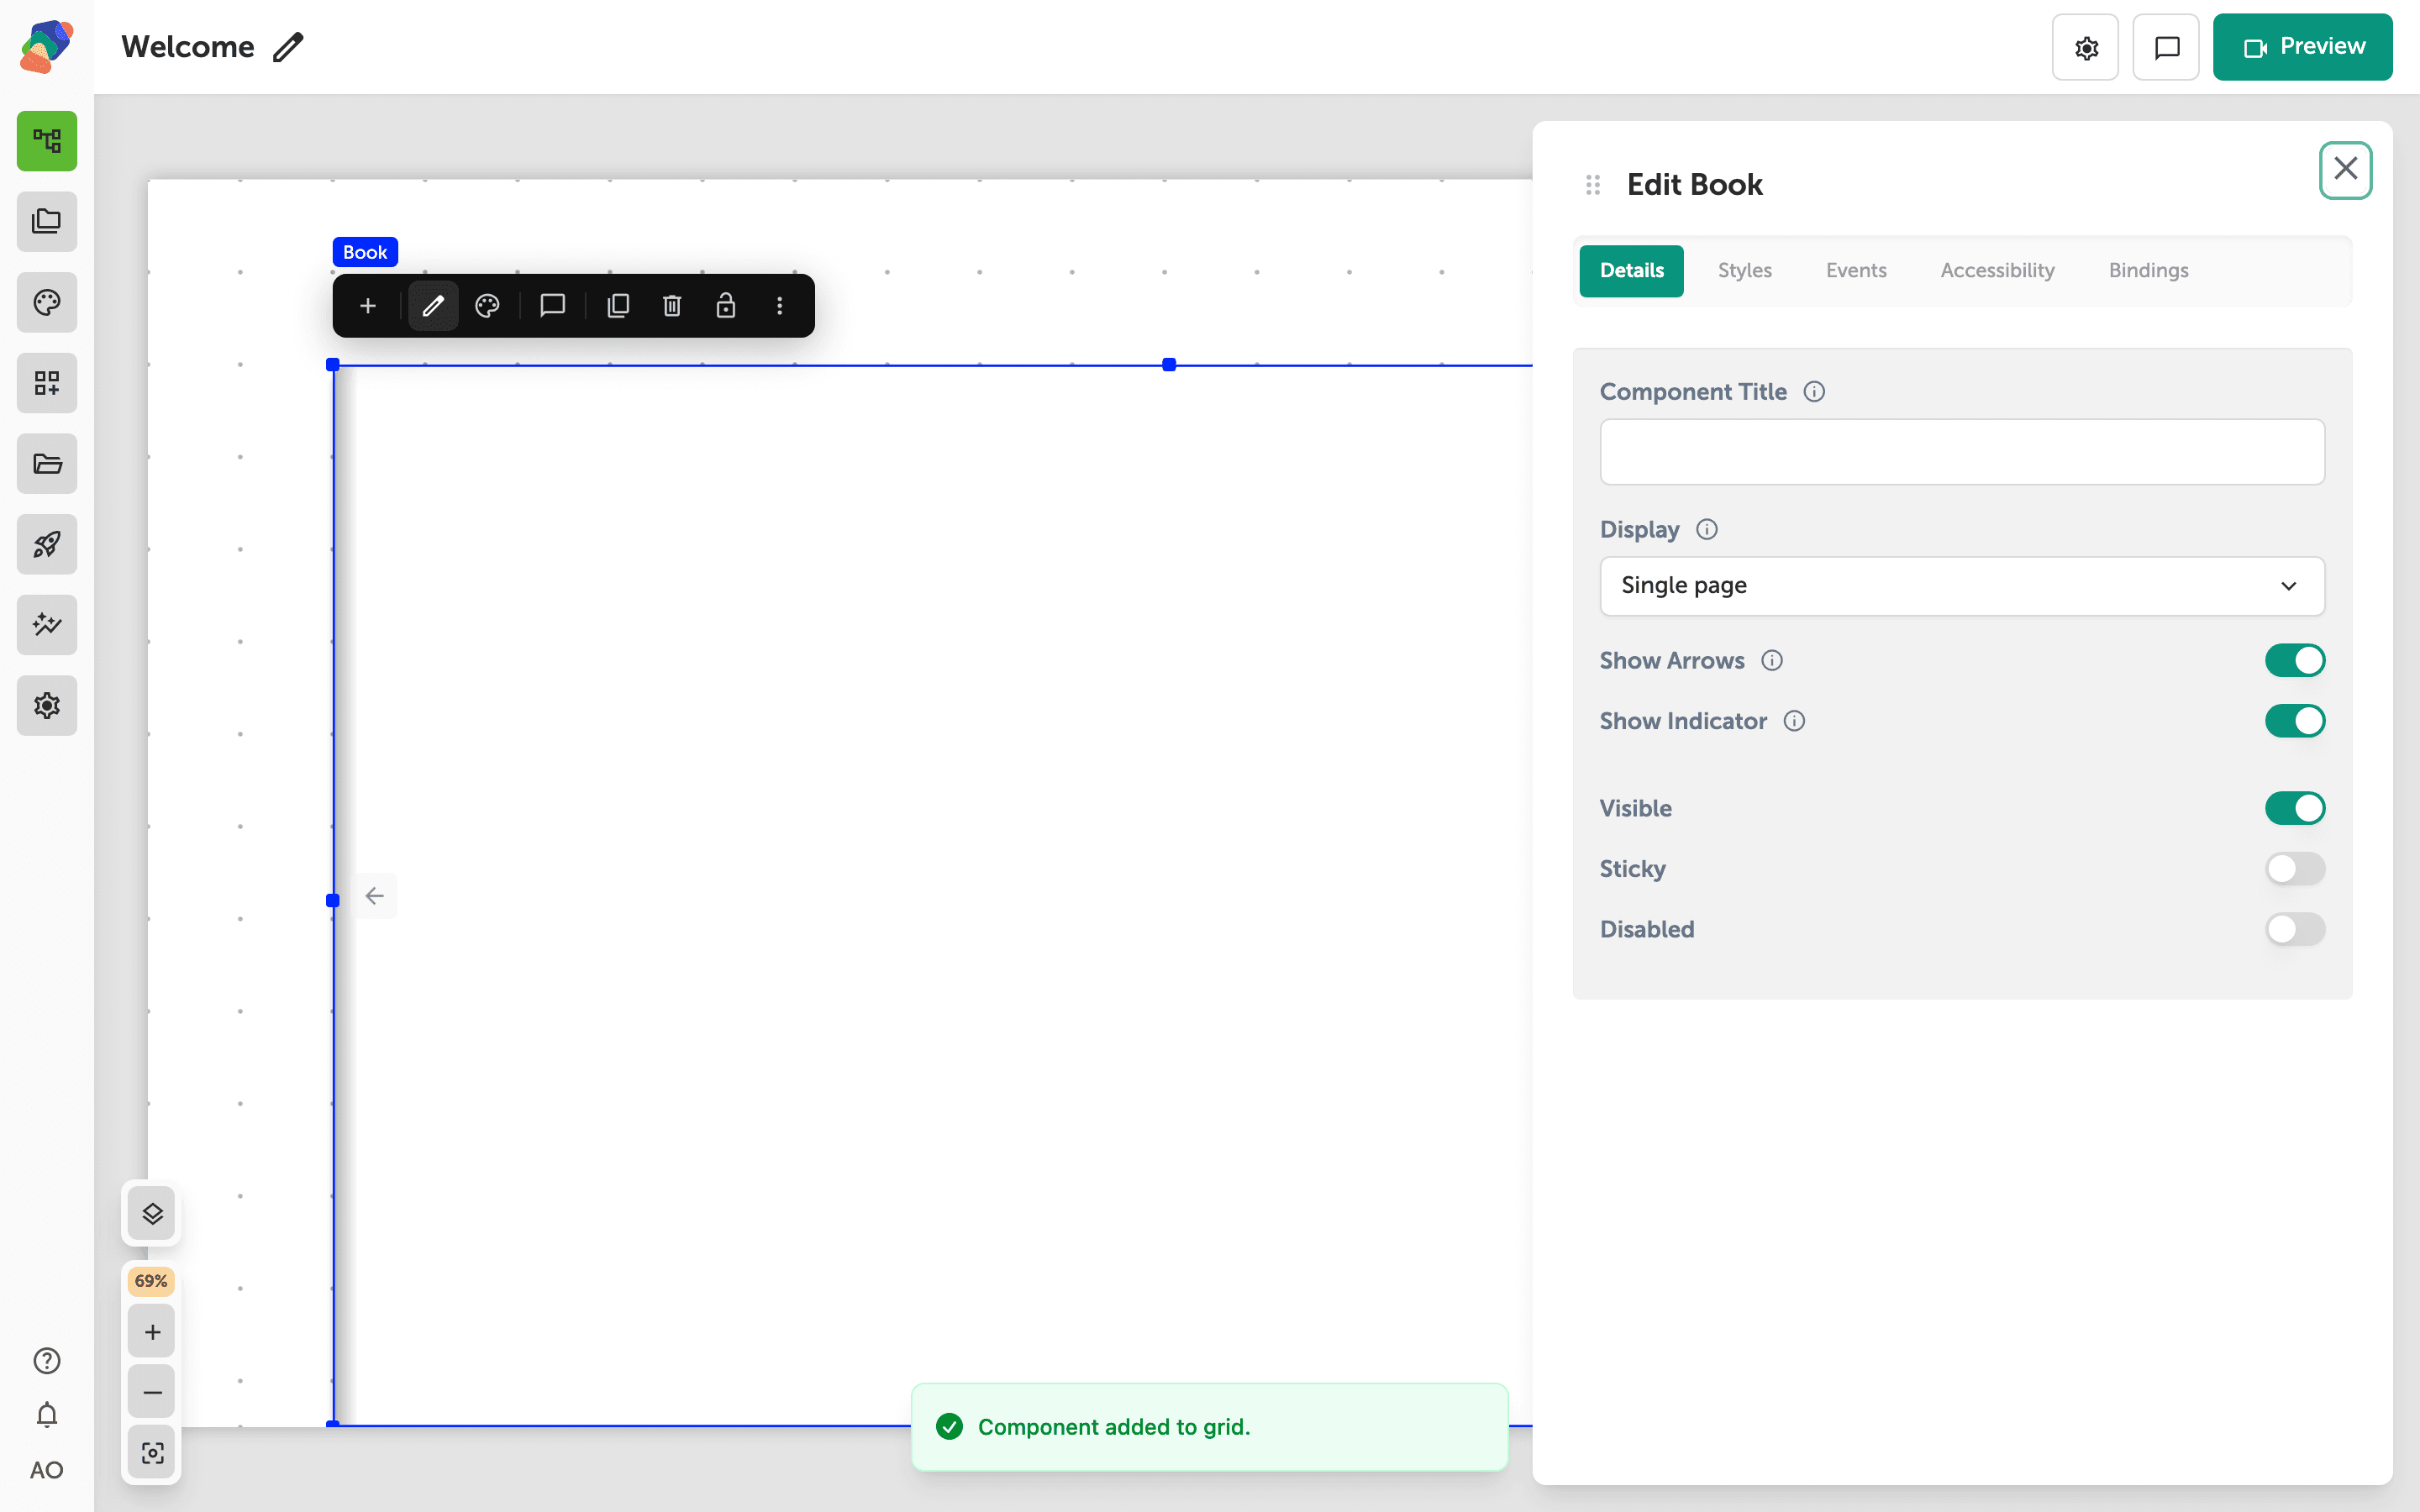Delete the Book component via trash icon
This screenshot has width=2420, height=1512.
click(x=672, y=306)
